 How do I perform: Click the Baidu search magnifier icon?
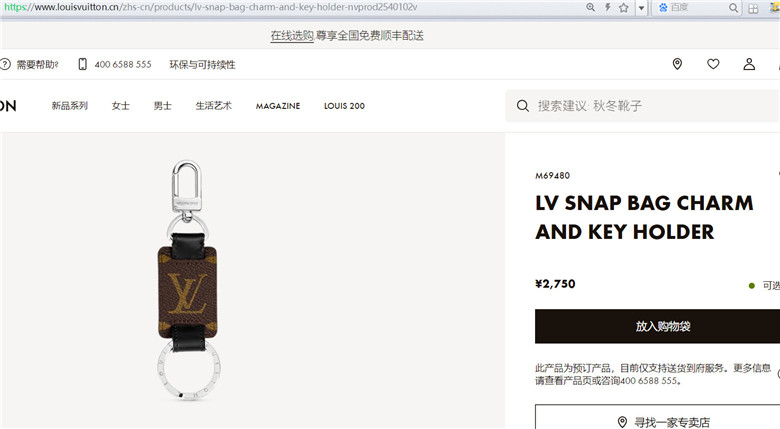click(x=733, y=8)
